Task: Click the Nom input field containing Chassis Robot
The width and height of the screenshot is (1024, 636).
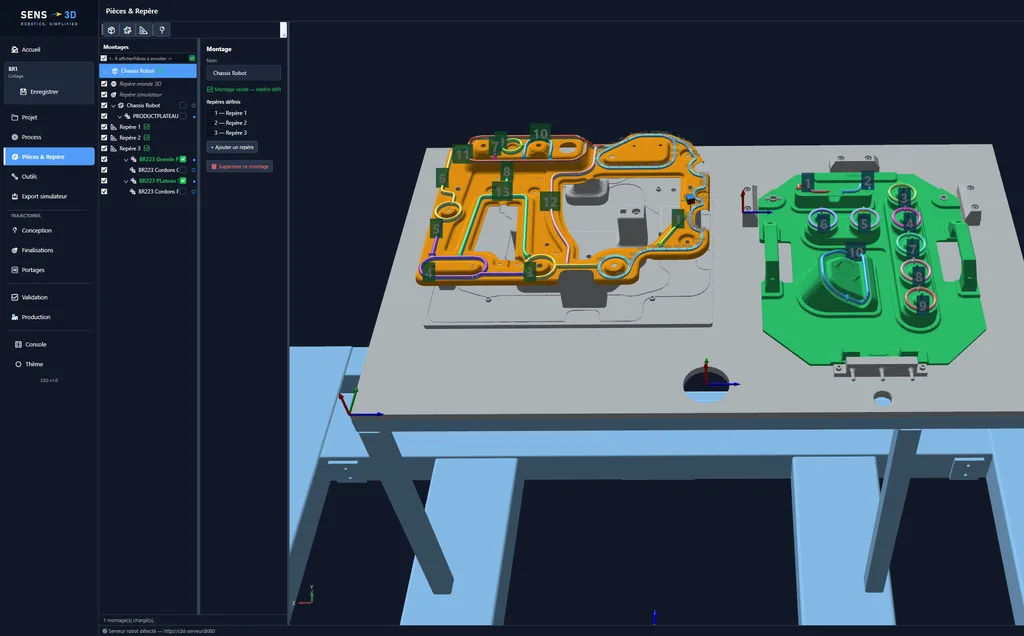Action: click(x=244, y=73)
